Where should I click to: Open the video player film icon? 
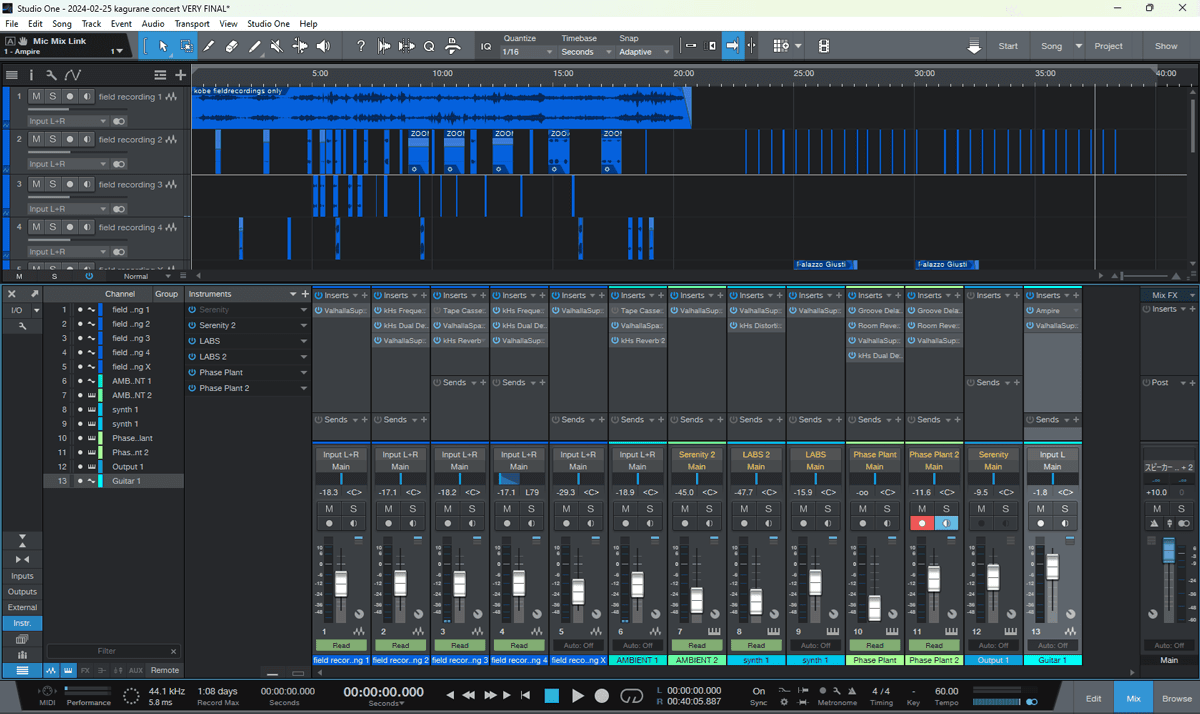[x=823, y=46]
